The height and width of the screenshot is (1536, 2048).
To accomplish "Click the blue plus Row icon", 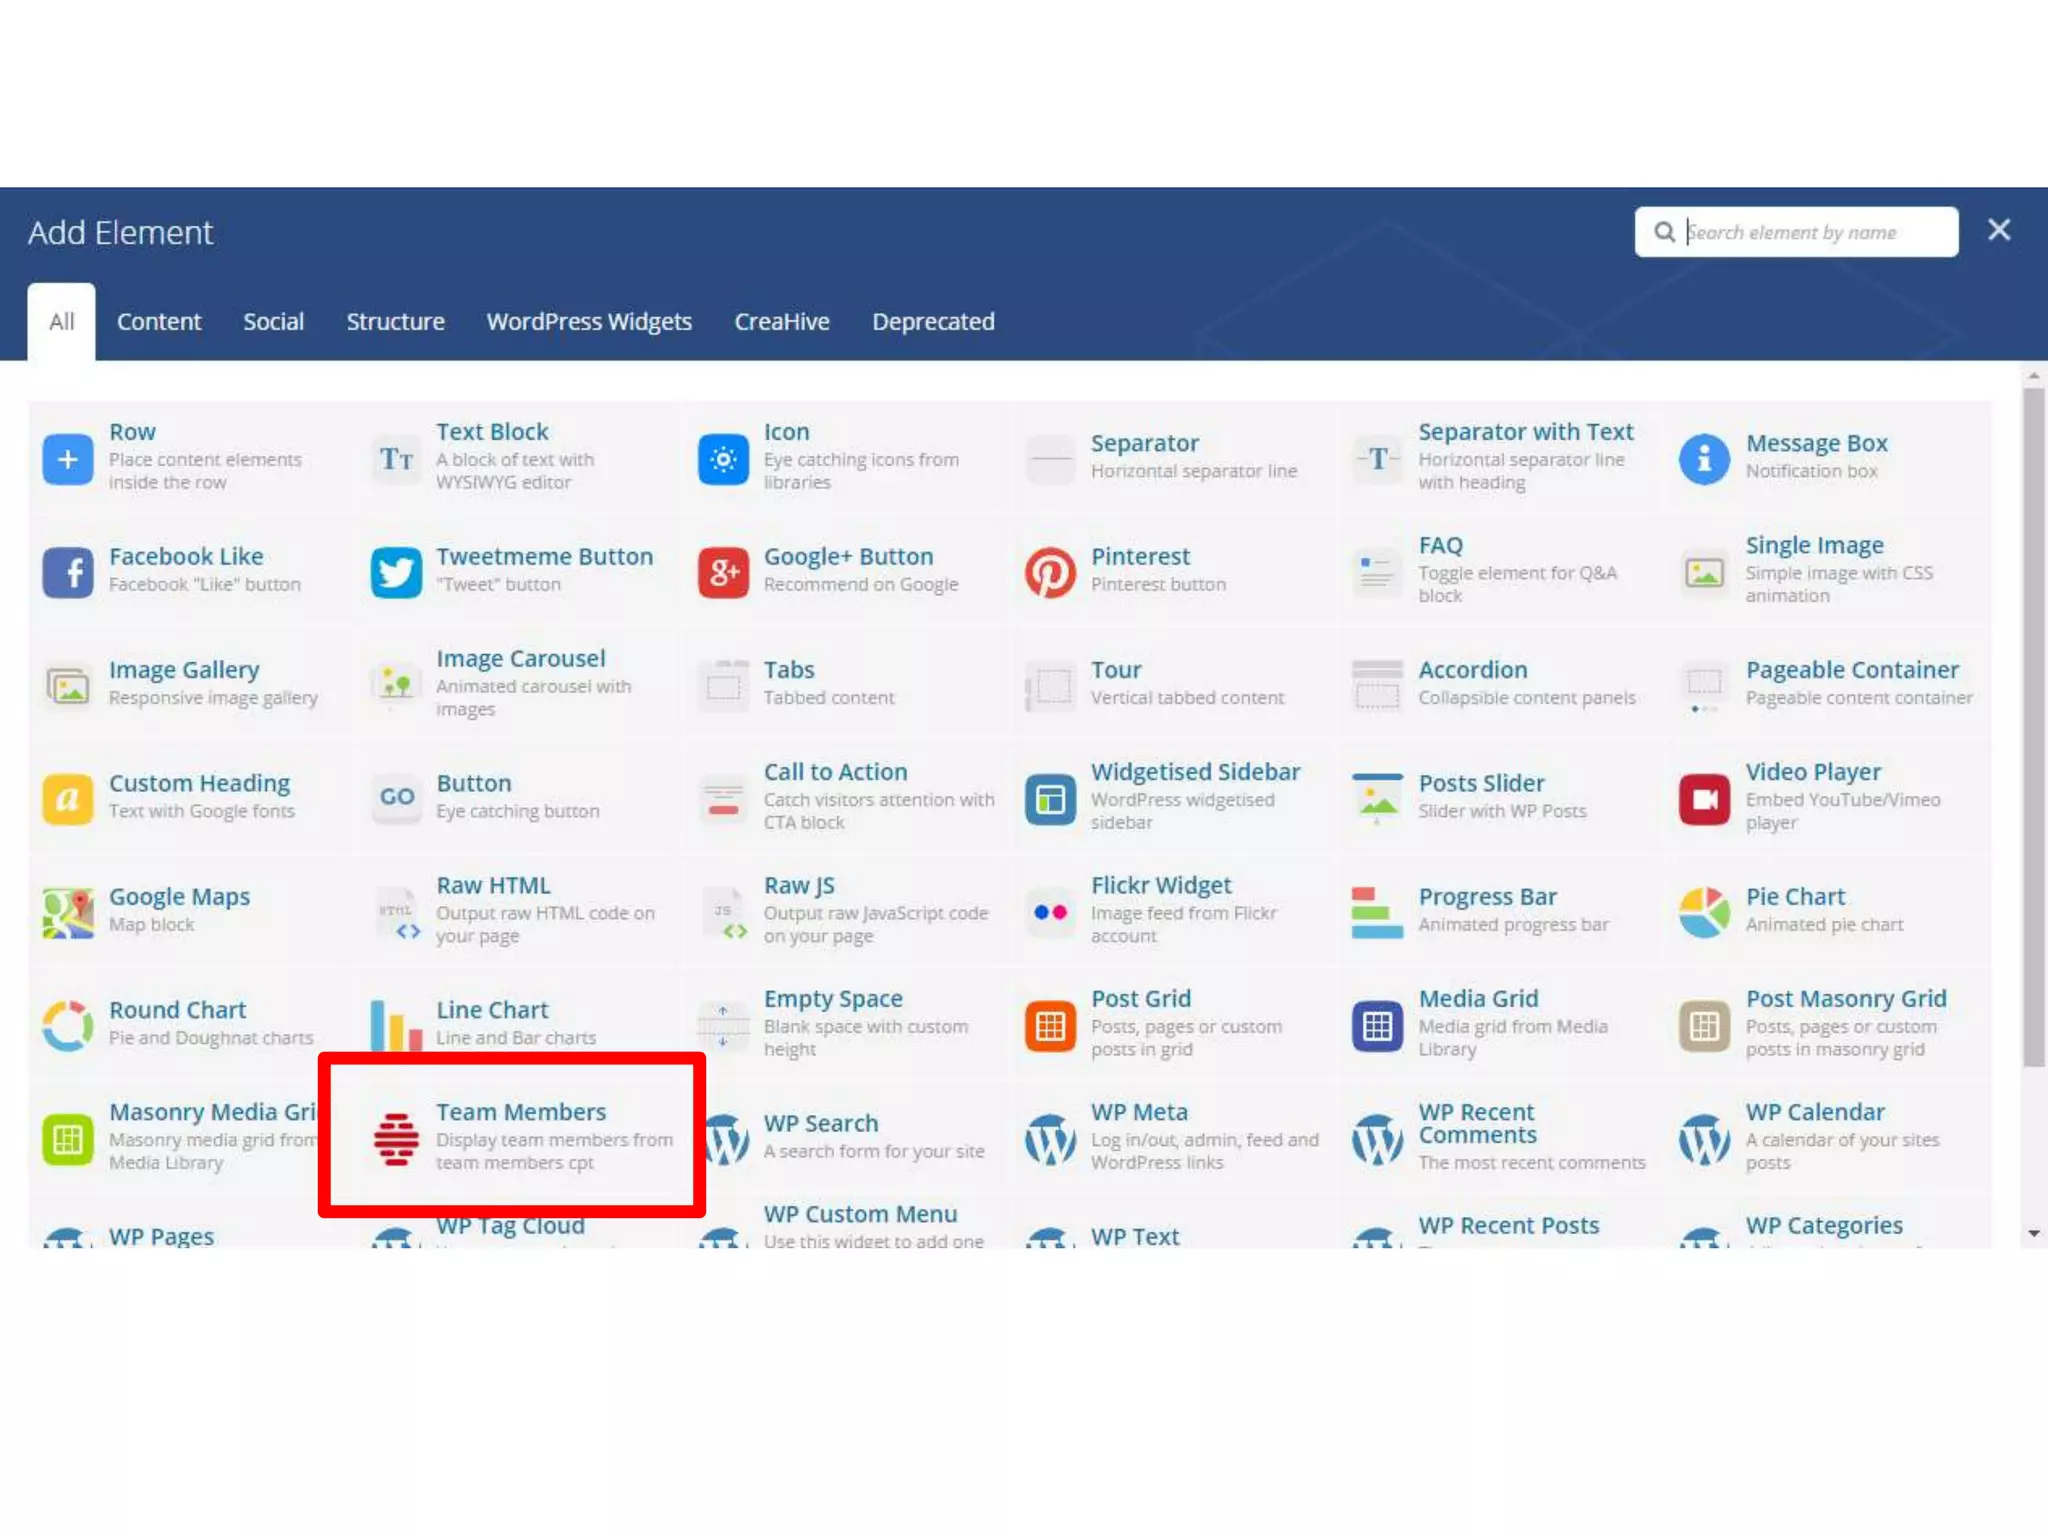I will [x=67, y=459].
